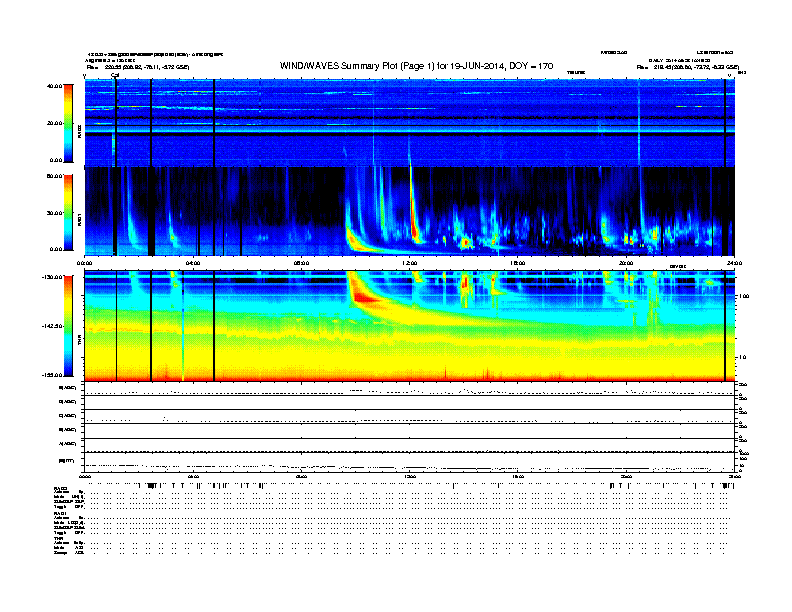Select the 0.00 tick label on RAD1 scale
Screen dimensions: 792x612
click(x=56, y=249)
